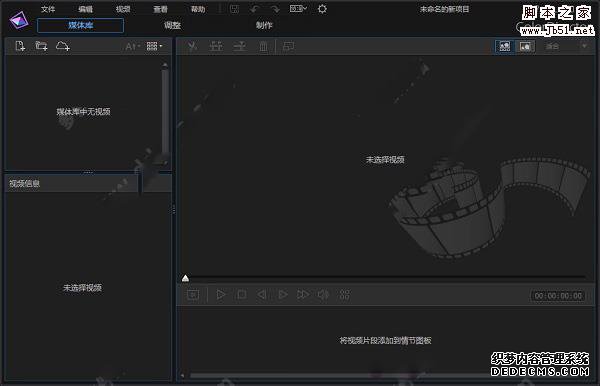Click the save project icon

tap(234, 9)
